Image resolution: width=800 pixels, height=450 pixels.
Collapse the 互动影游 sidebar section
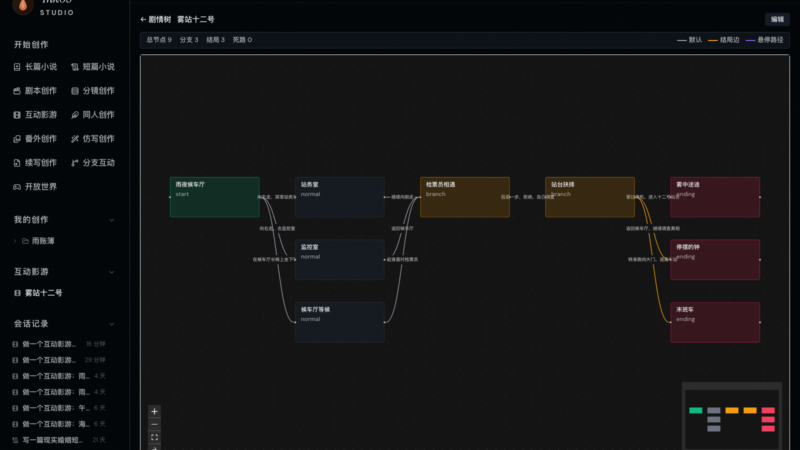point(111,272)
